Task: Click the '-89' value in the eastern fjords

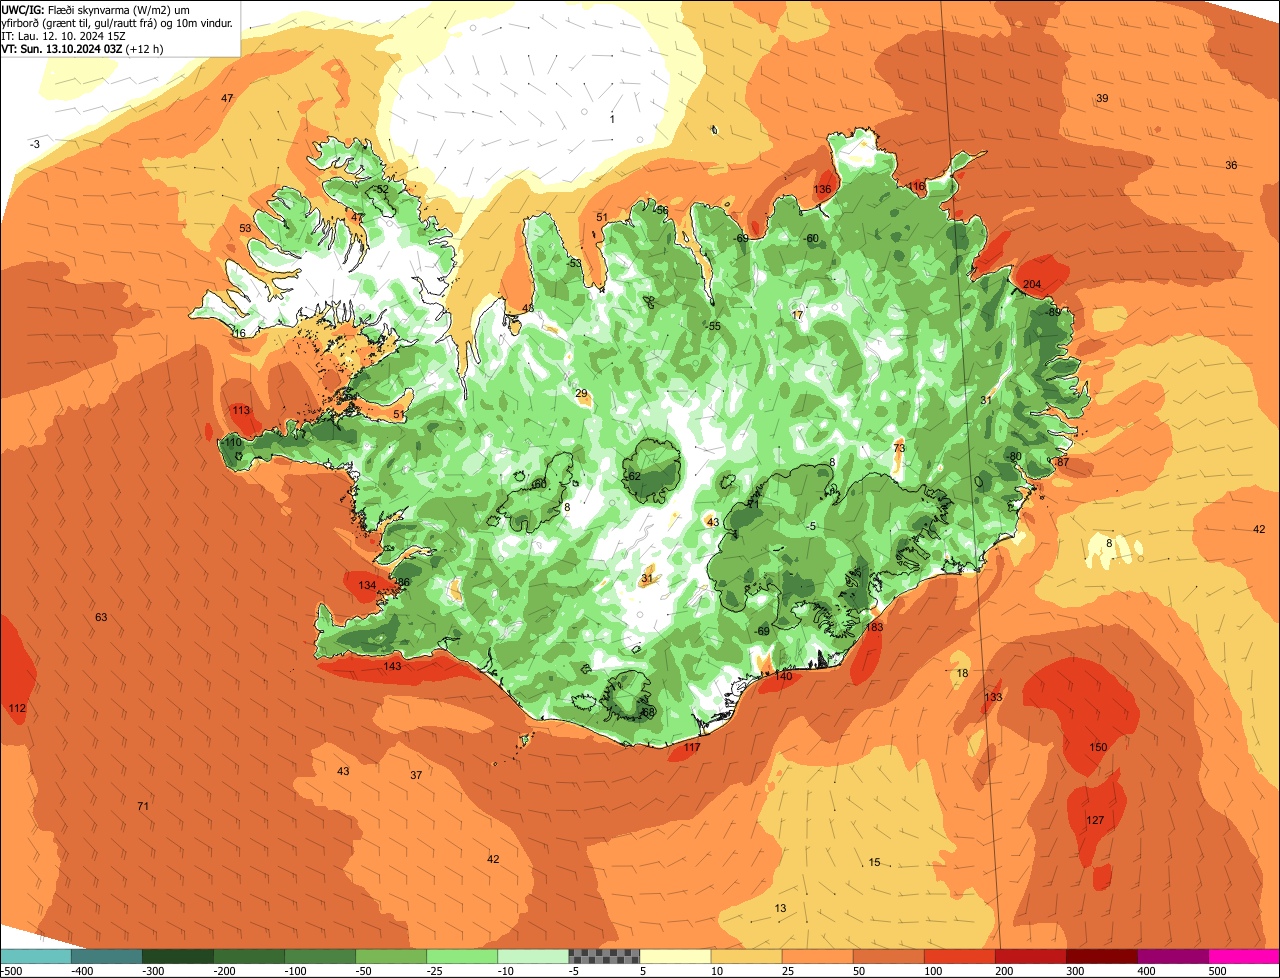Action: (x=1053, y=312)
